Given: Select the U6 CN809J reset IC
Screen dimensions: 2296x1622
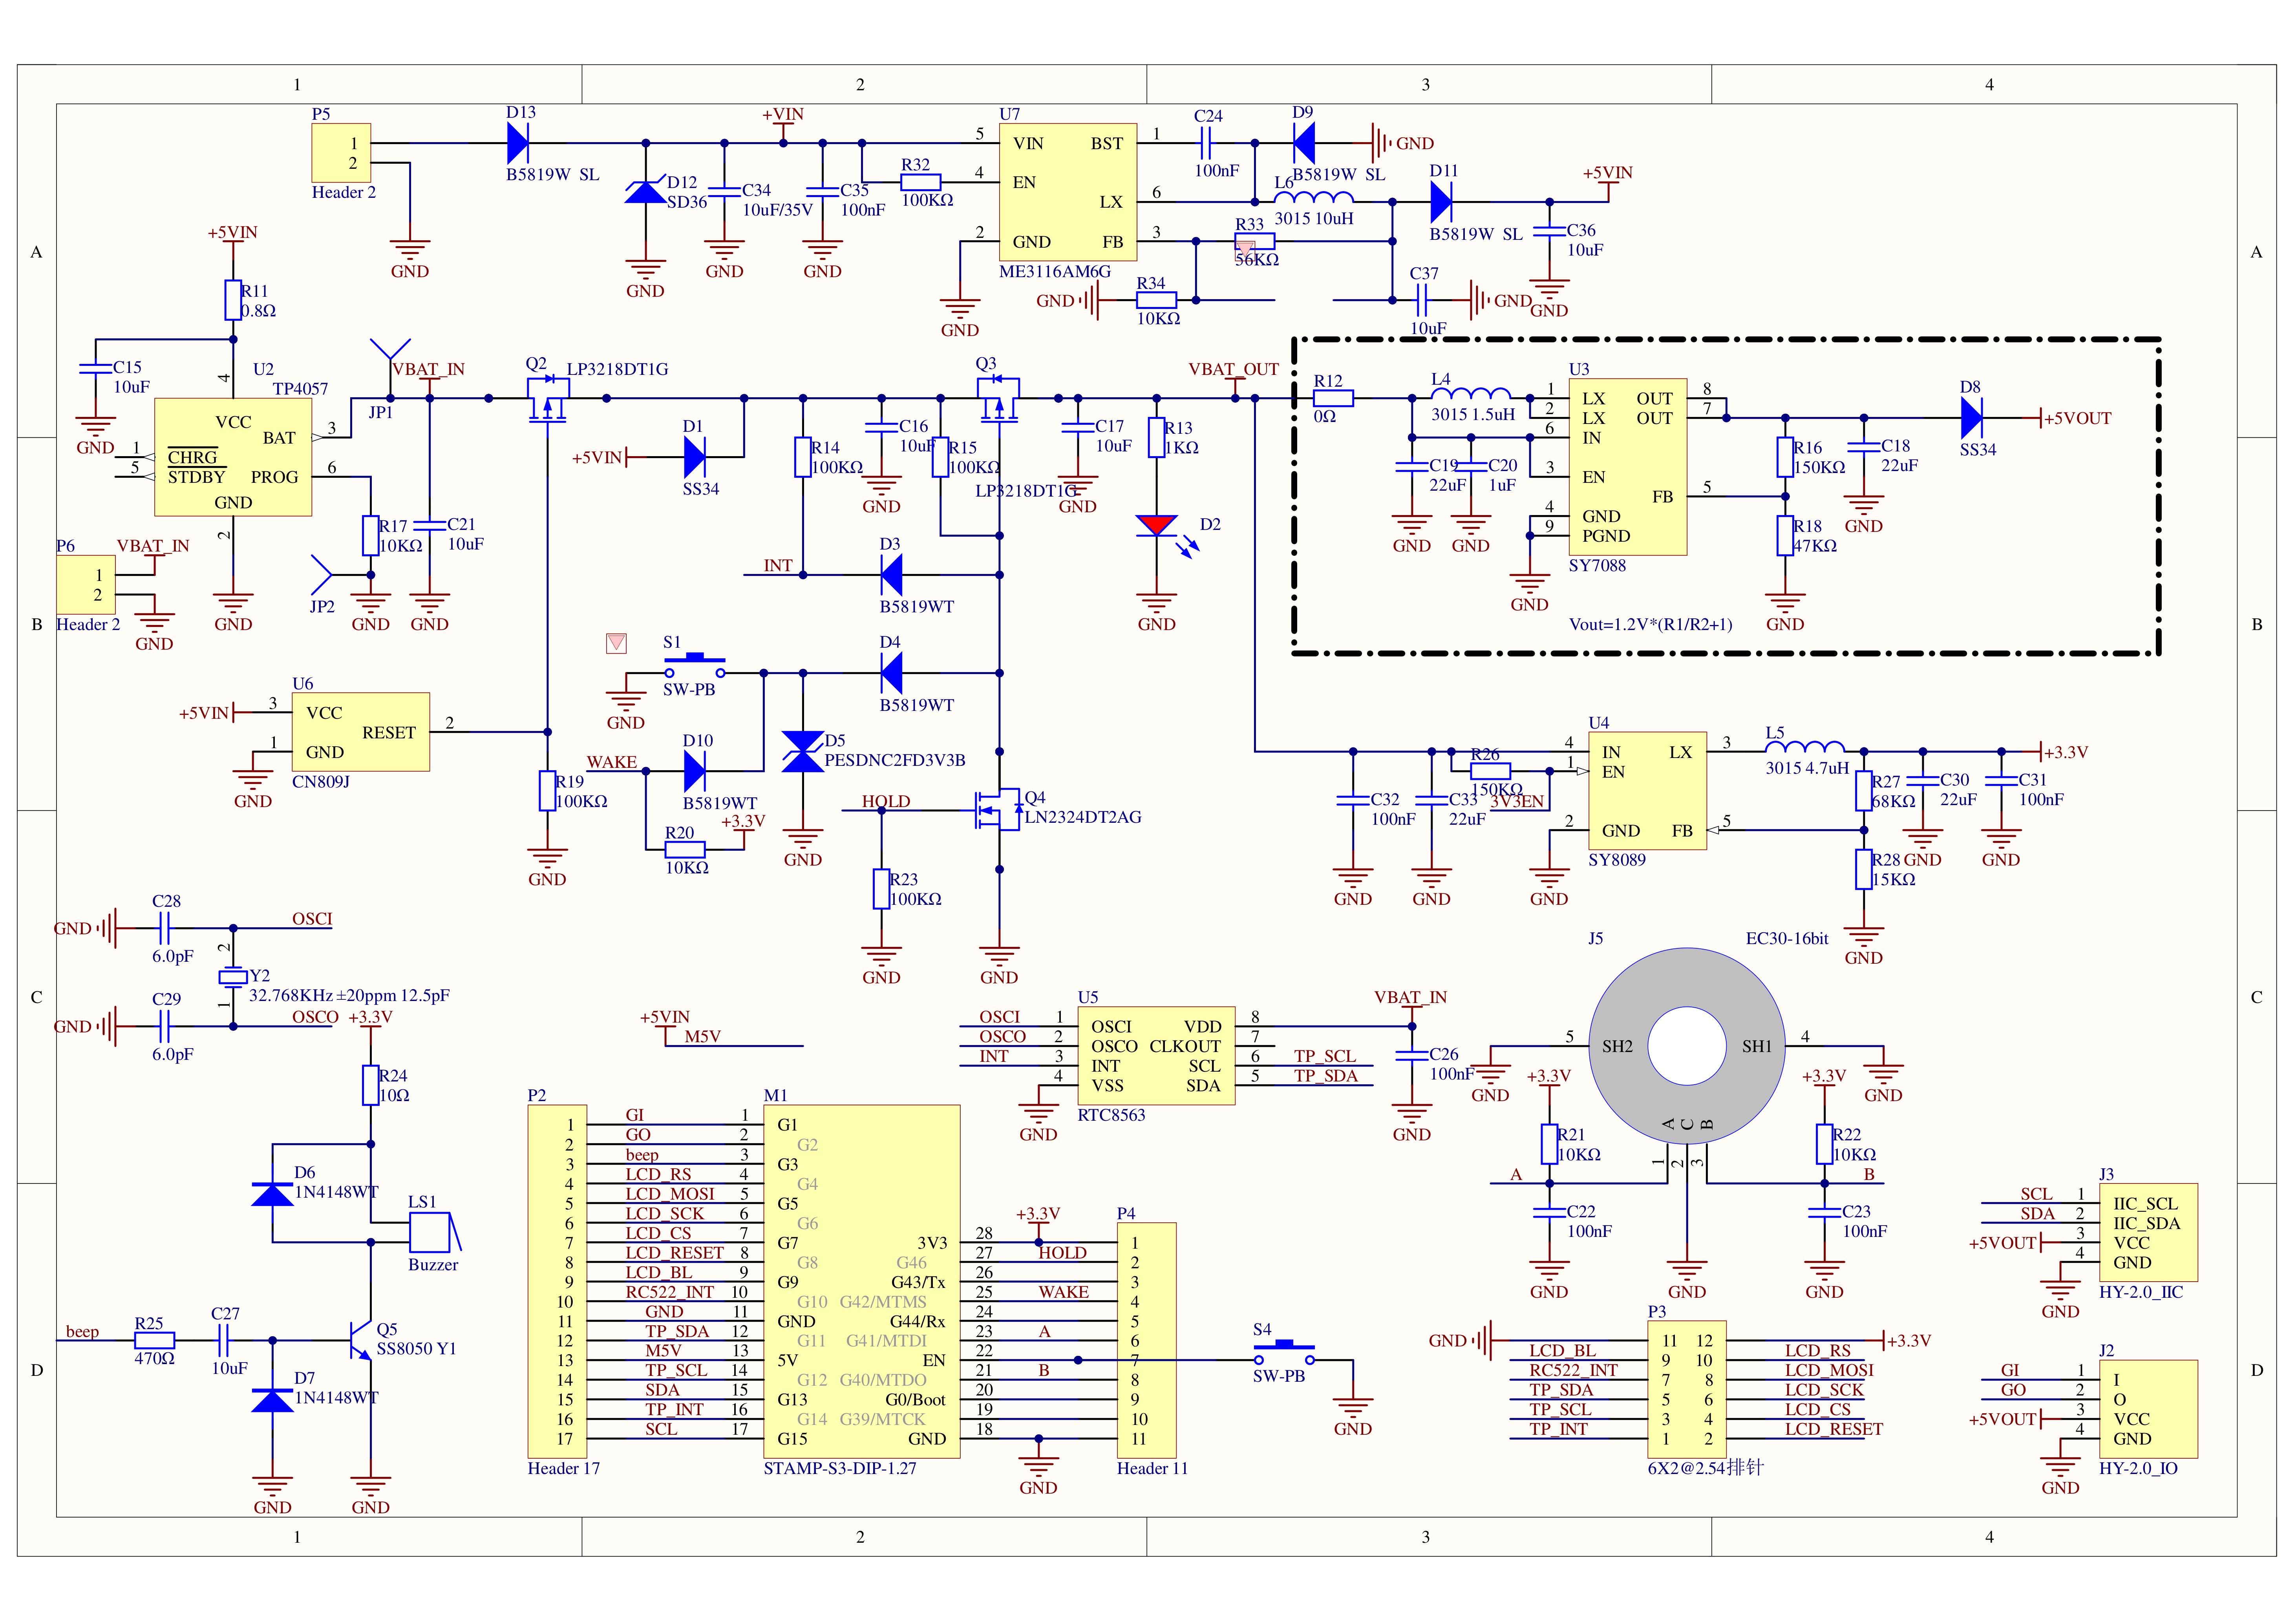Looking at the screenshot, I should 361,732.
